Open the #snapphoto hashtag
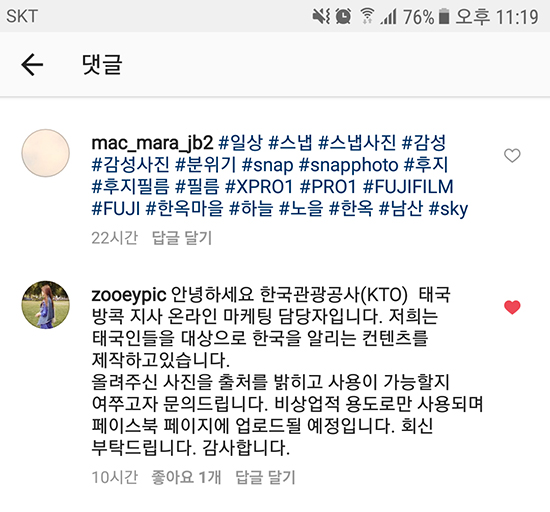 [x=349, y=165]
